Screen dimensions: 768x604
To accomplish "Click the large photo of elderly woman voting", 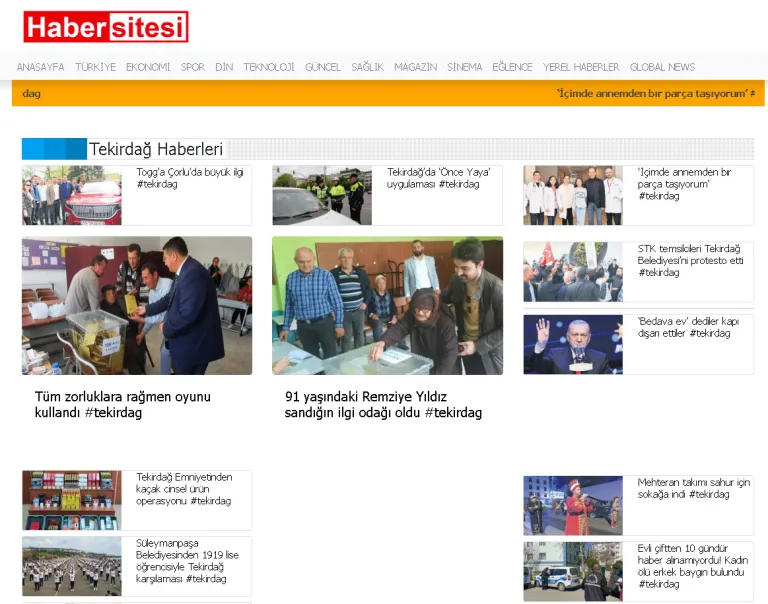I will pyautogui.click(x=387, y=306).
